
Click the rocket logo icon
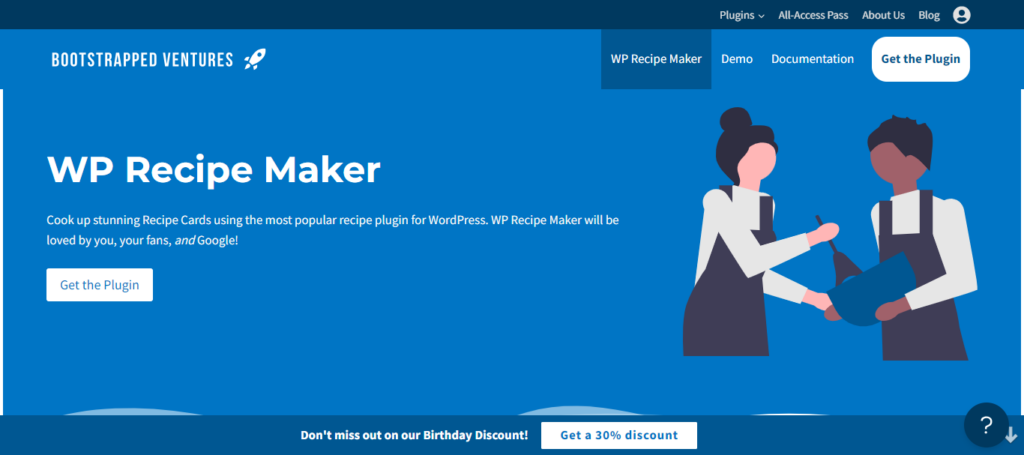pos(255,59)
